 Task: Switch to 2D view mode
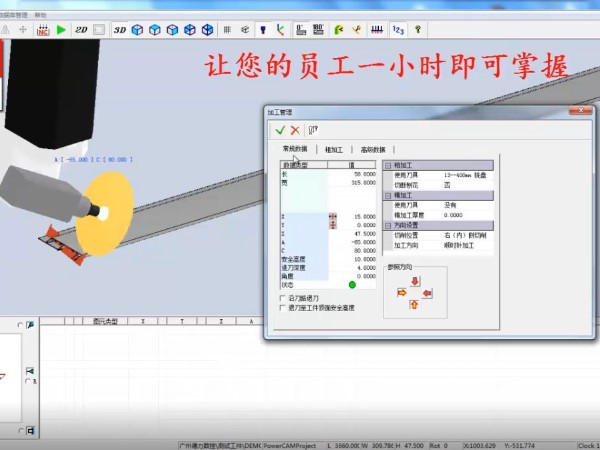coord(81,30)
